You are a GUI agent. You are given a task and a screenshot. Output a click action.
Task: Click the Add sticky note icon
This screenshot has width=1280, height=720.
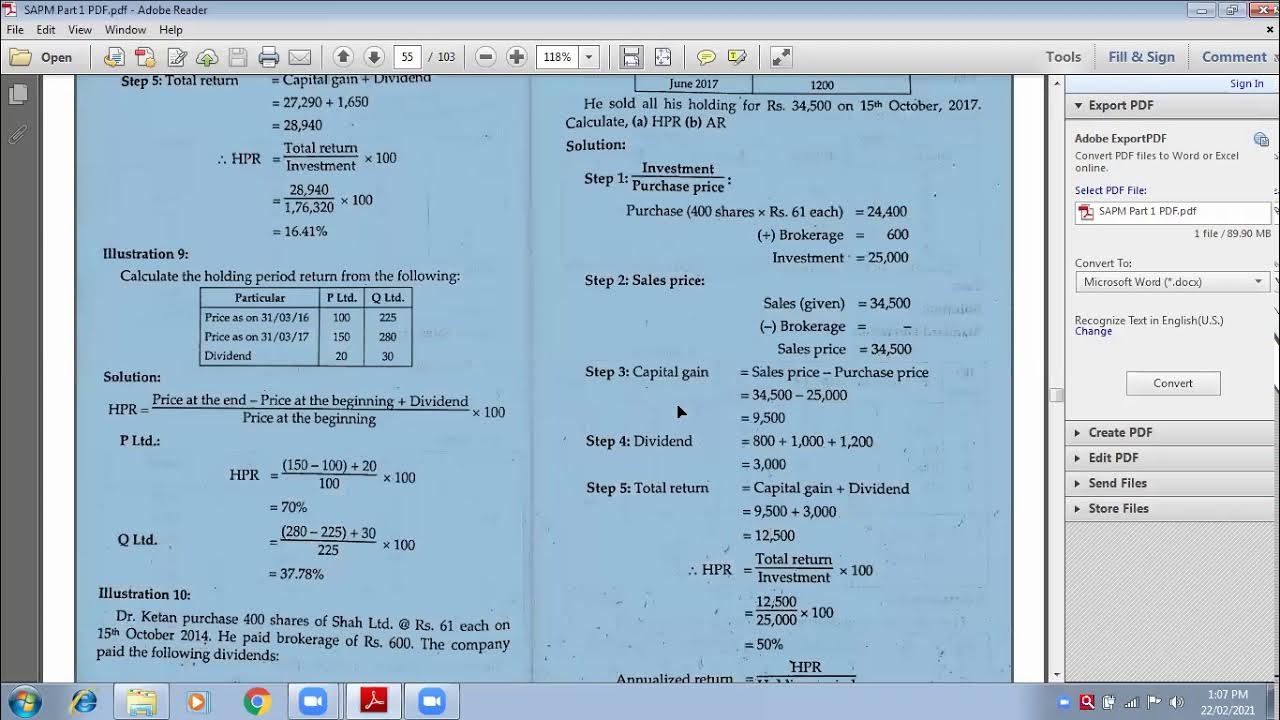click(x=706, y=57)
